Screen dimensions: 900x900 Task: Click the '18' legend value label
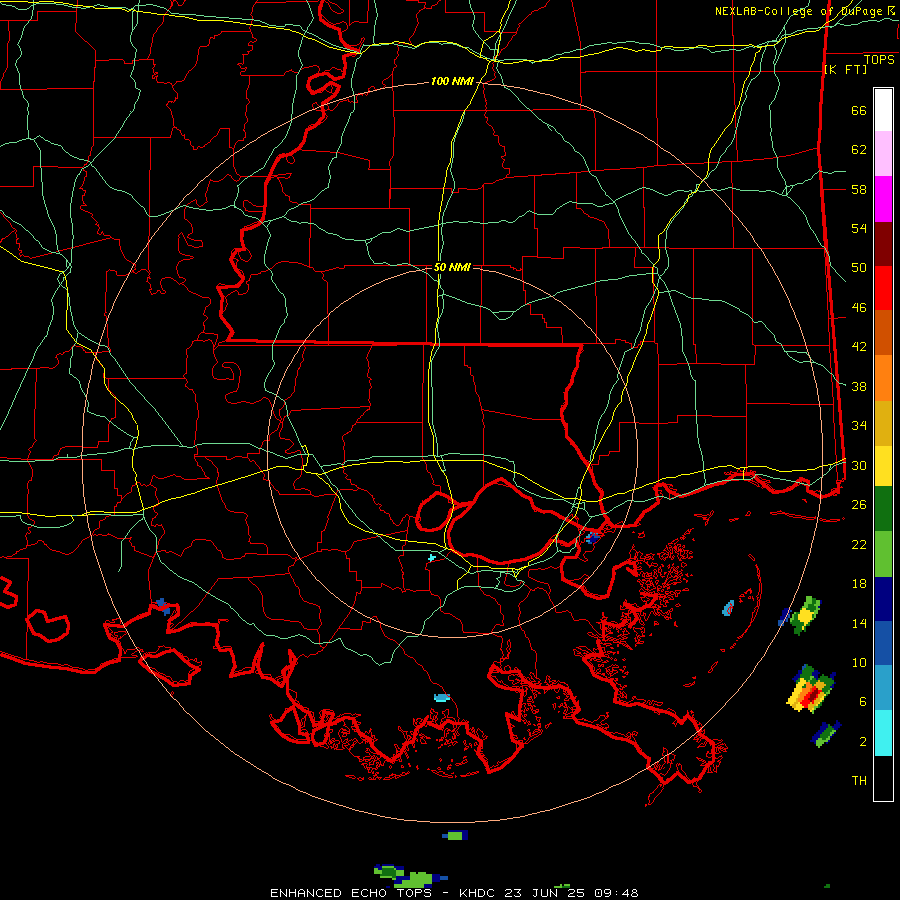click(859, 584)
